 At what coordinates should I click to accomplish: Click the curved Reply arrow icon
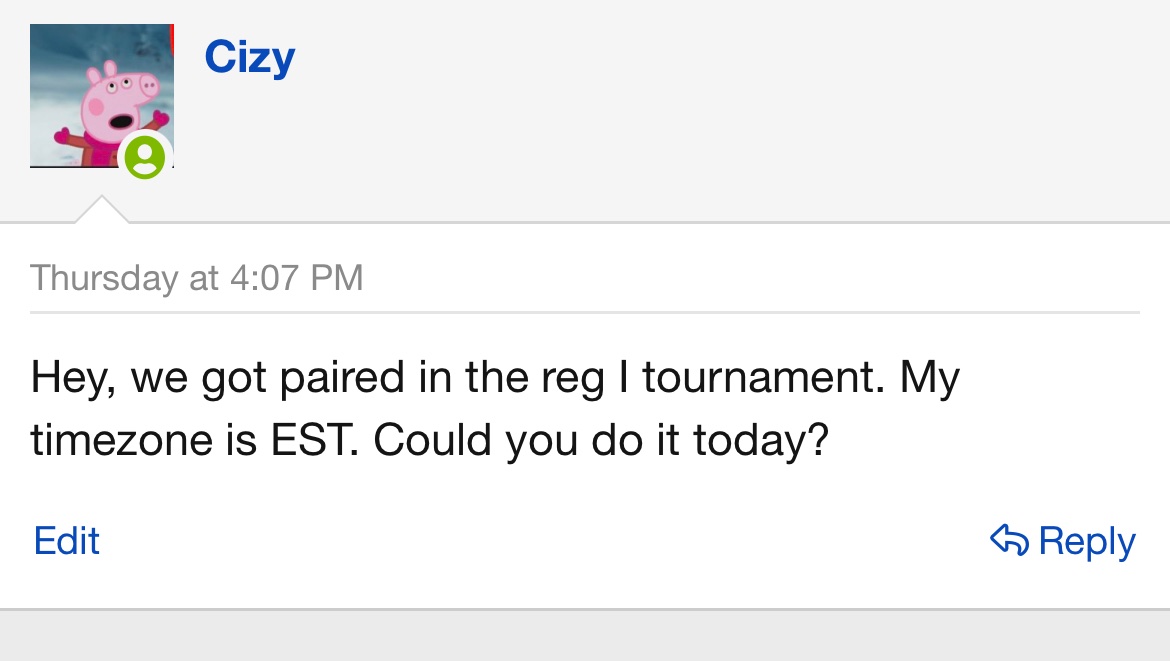(x=1010, y=540)
